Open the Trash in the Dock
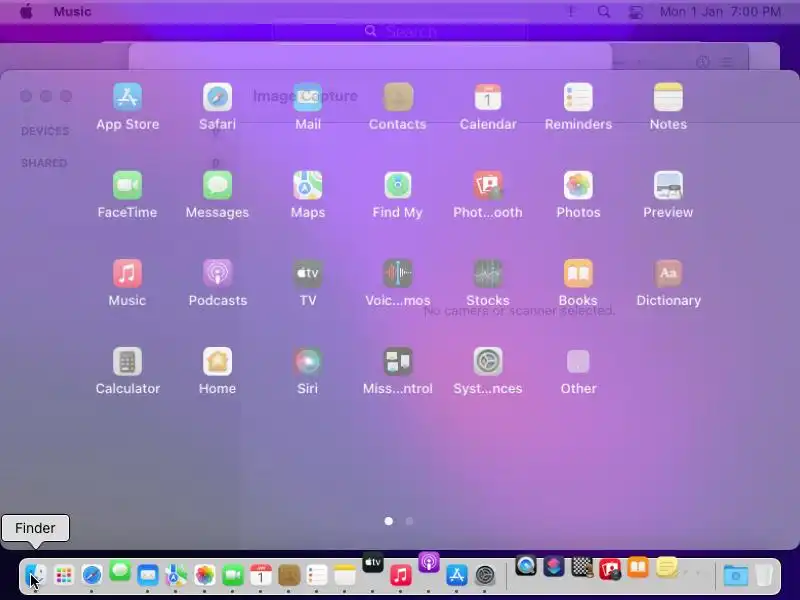The height and width of the screenshot is (600, 800). coord(764,576)
